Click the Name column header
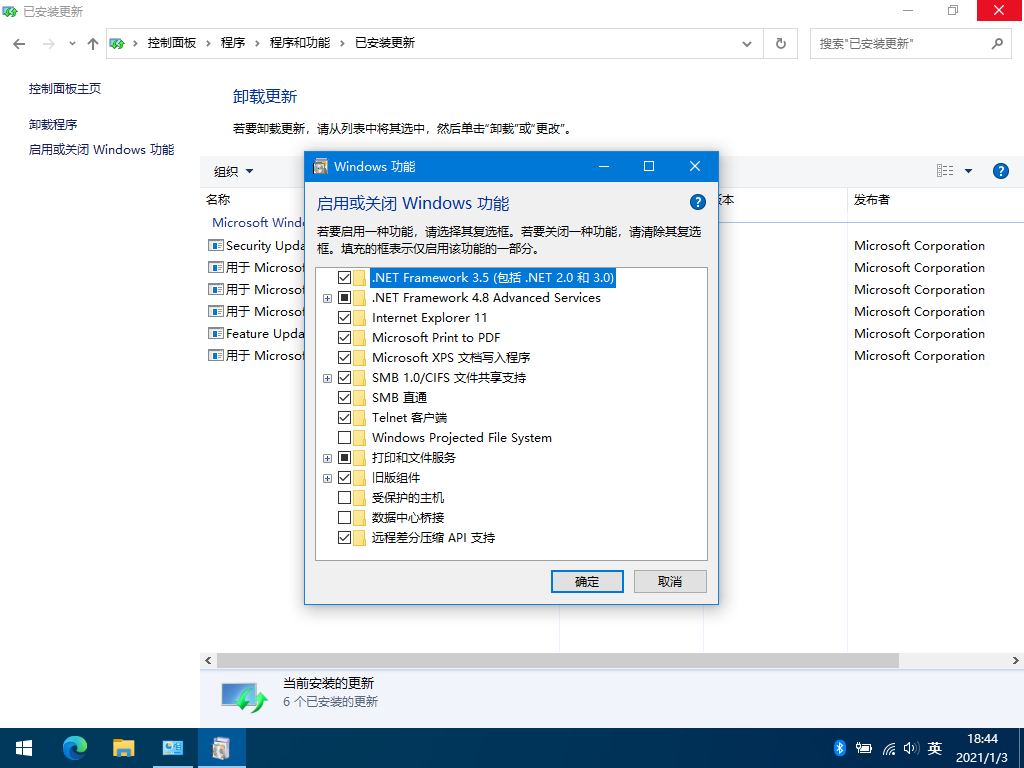Viewport: 1024px width, 768px height. click(x=218, y=200)
